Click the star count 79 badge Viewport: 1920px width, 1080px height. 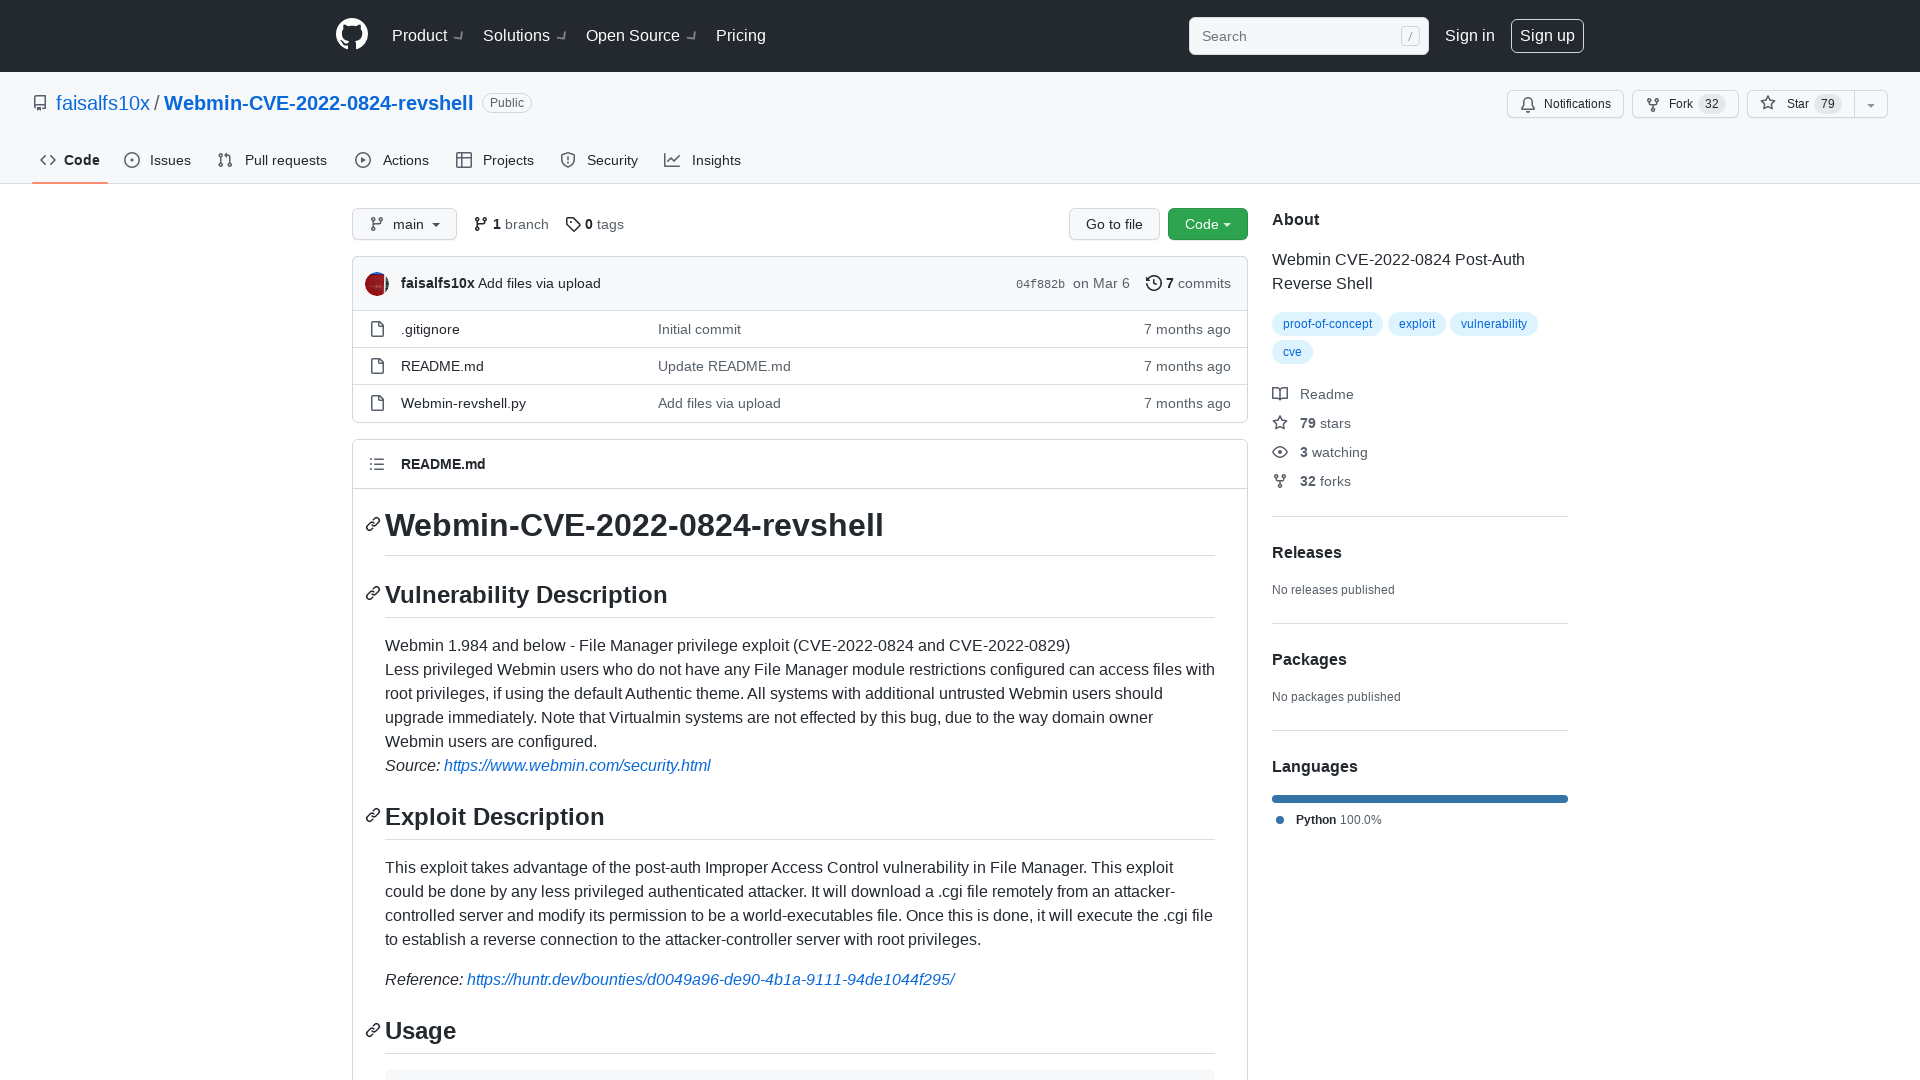pos(1828,104)
